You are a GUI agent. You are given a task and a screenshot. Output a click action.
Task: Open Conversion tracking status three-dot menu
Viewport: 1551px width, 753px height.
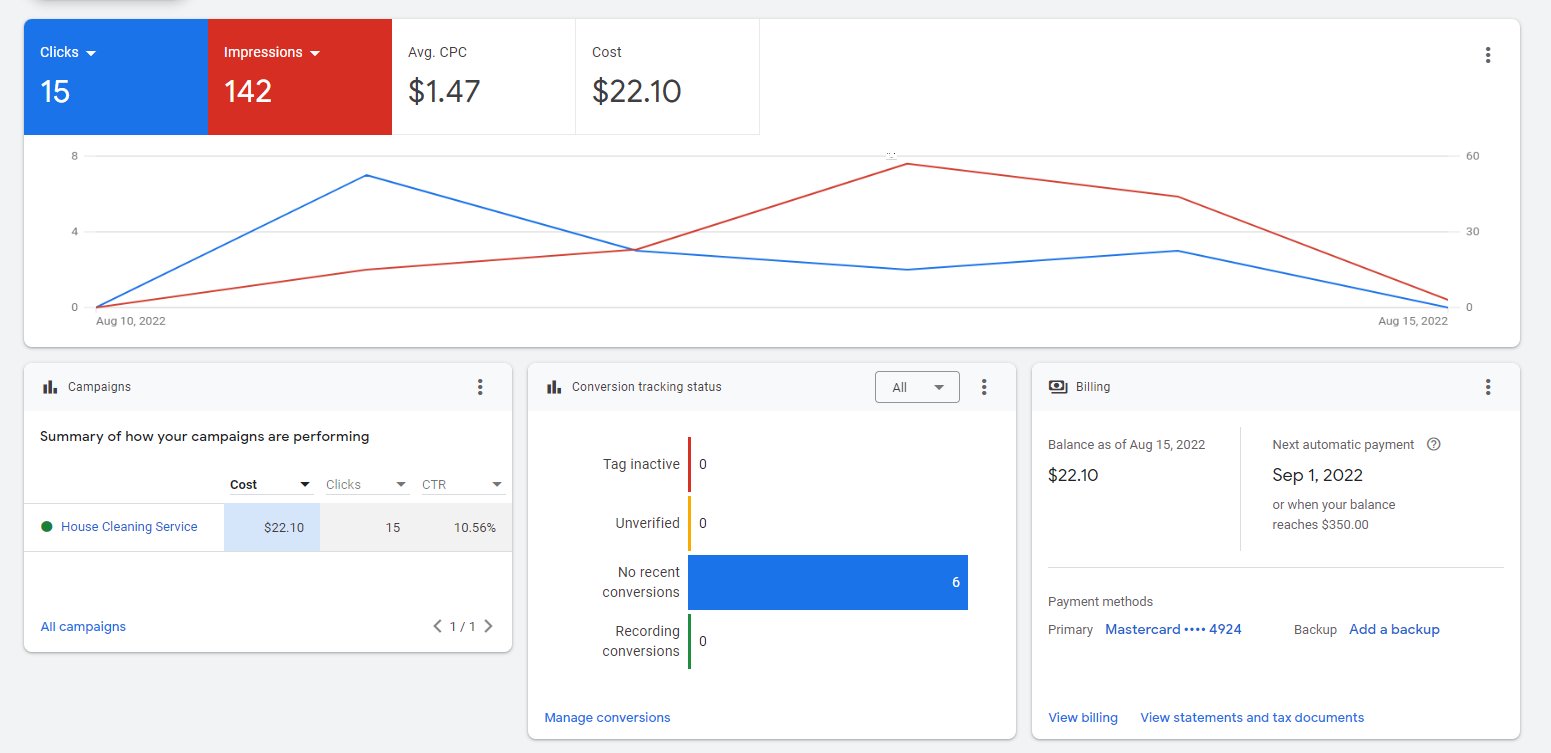pos(984,387)
